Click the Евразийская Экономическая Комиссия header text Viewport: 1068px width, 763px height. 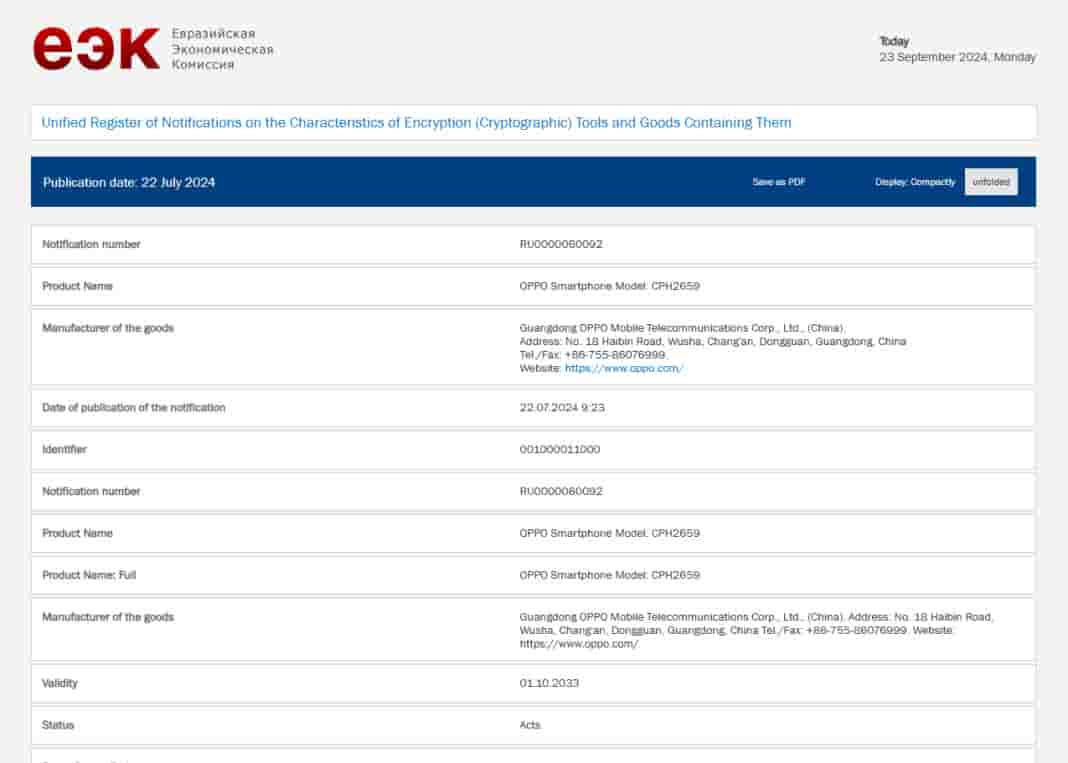click(222, 49)
